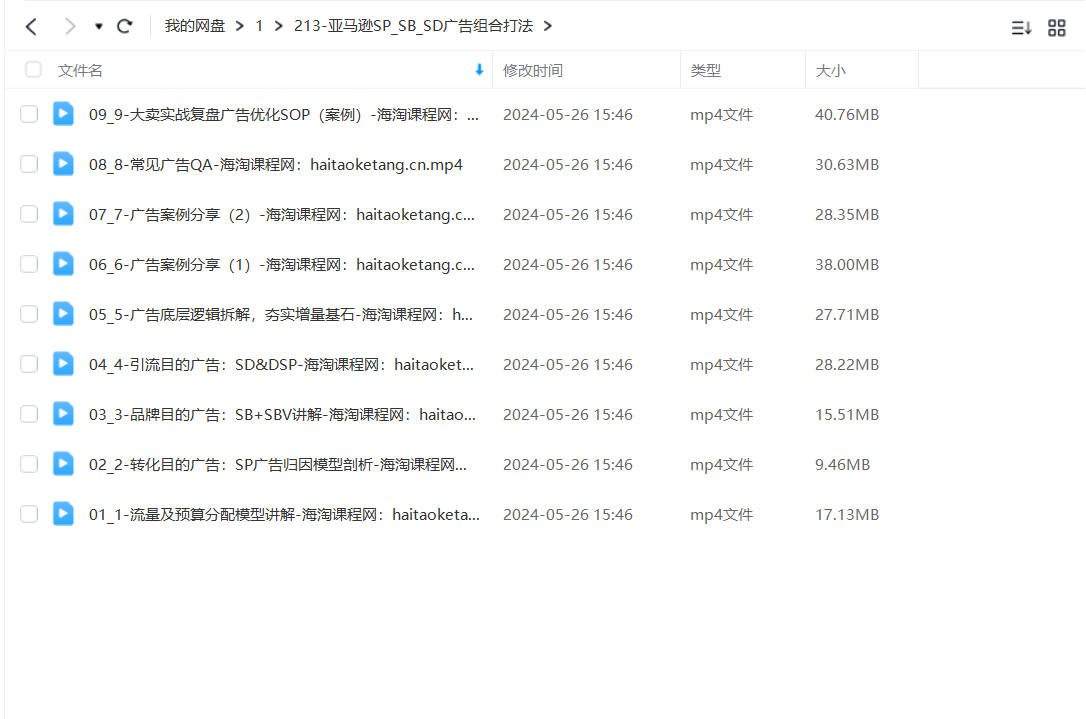Check the box for 04_4-引流目的广告 file
The height and width of the screenshot is (719, 1086).
pos(29,364)
